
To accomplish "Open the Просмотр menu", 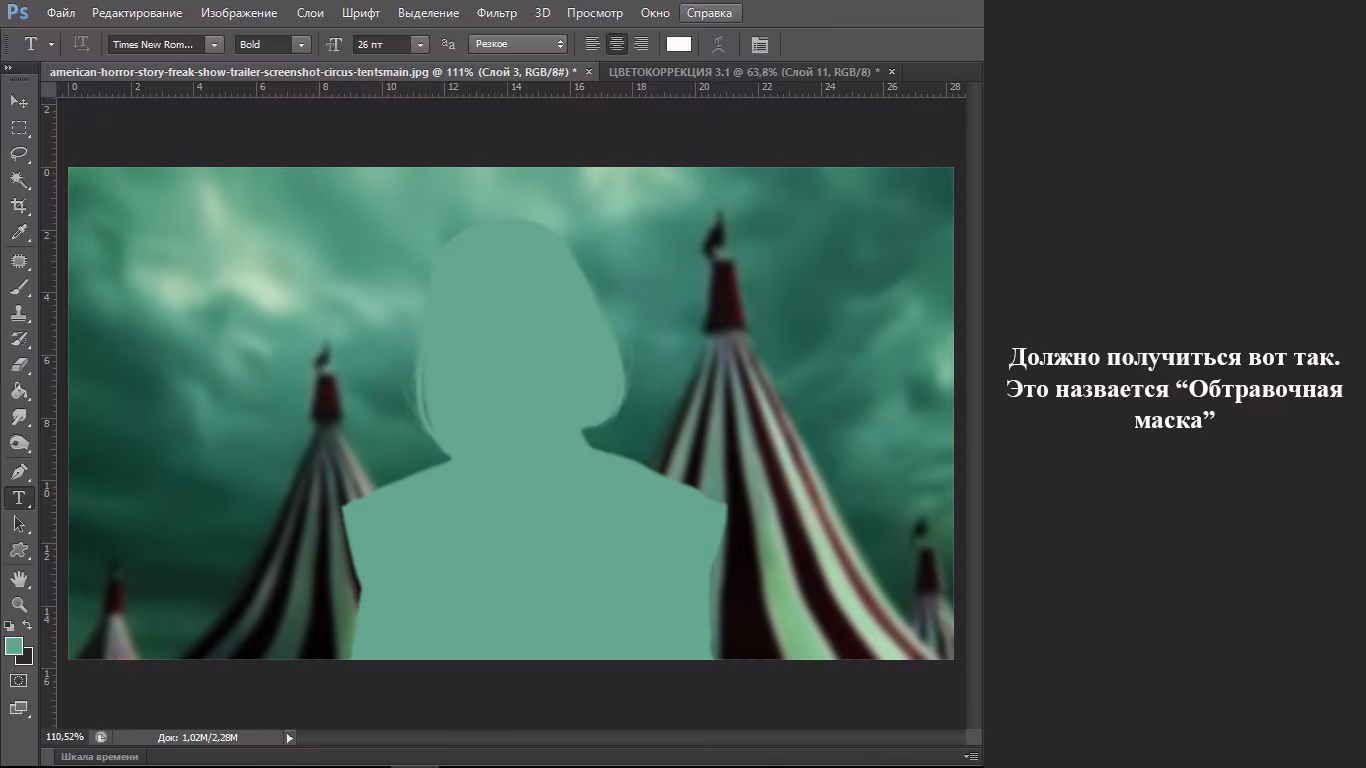I will (594, 13).
